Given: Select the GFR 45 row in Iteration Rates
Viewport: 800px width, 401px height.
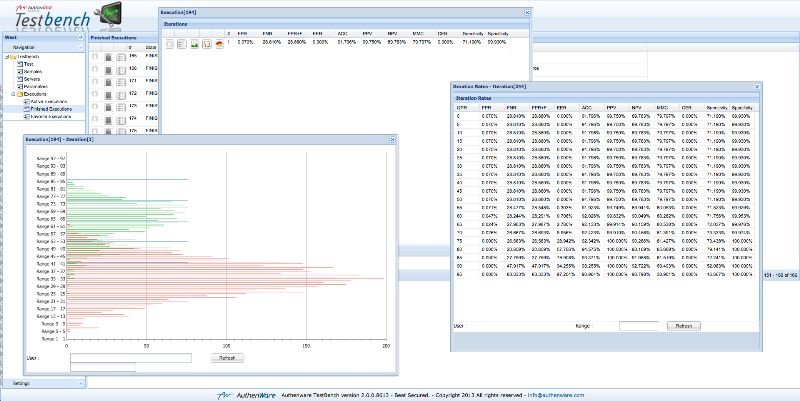Looking at the screenshot, I should click(x=605, y=191).
